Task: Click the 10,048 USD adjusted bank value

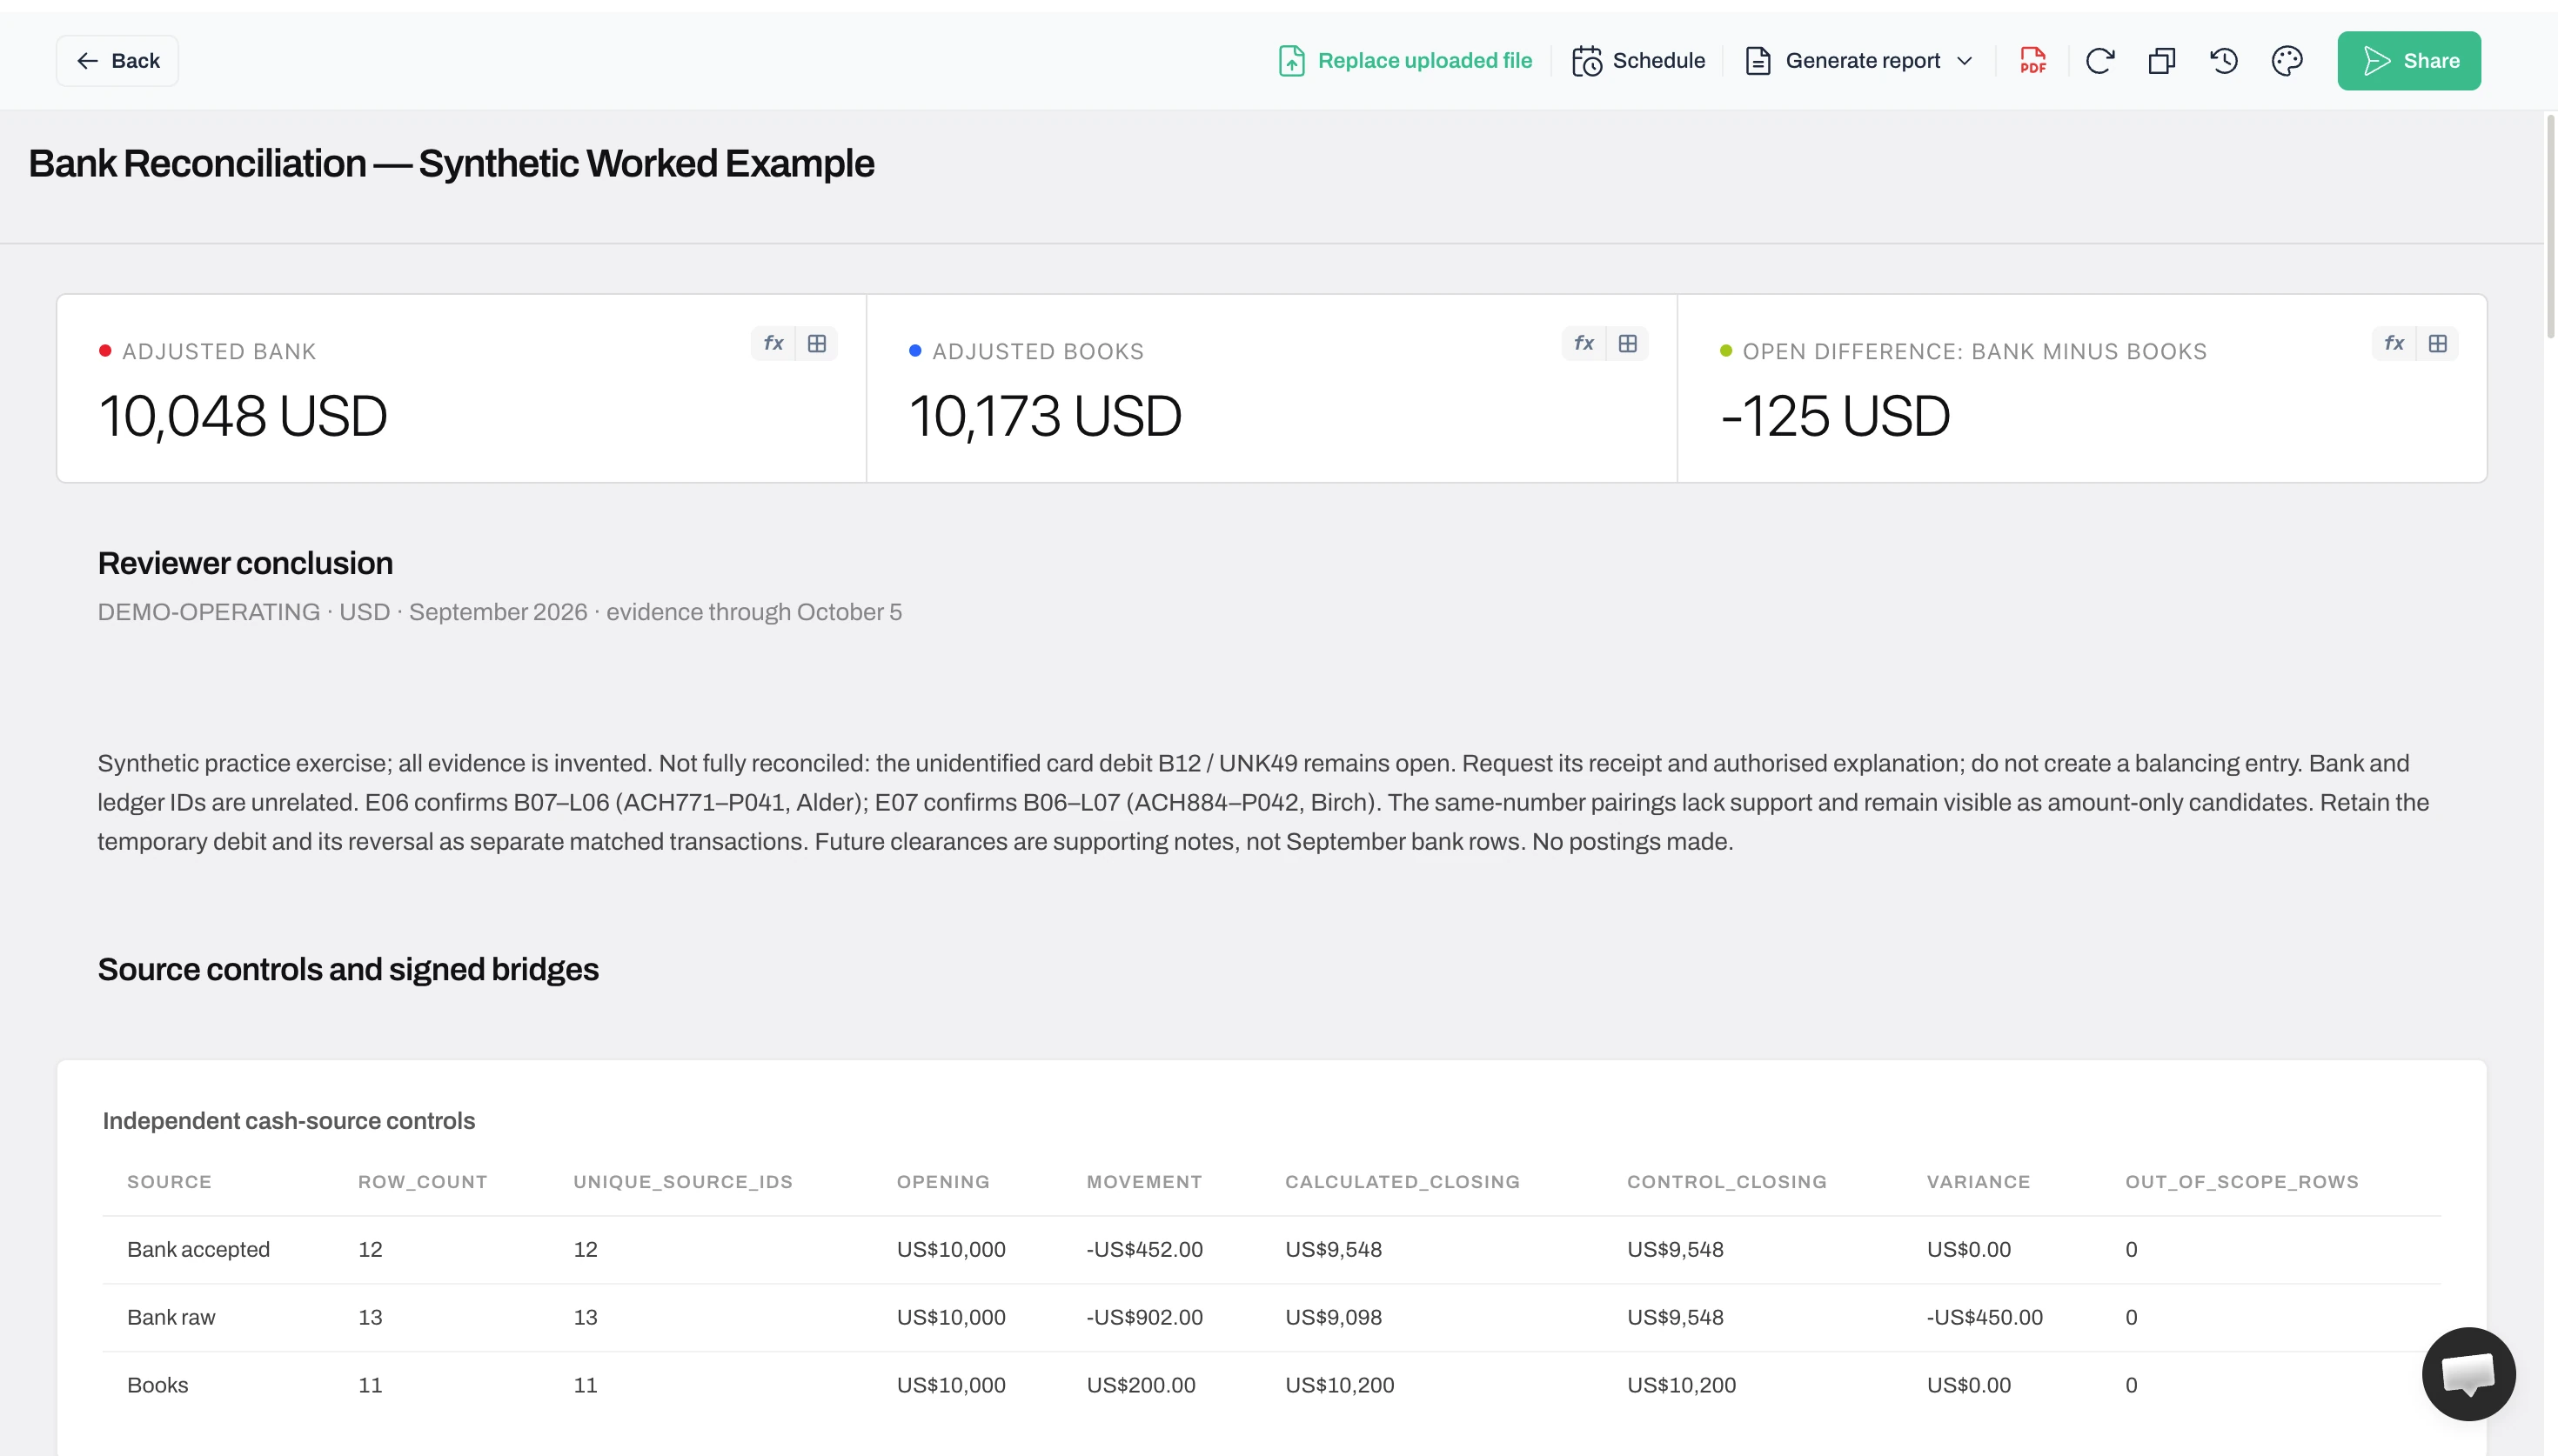Action: 243,416
